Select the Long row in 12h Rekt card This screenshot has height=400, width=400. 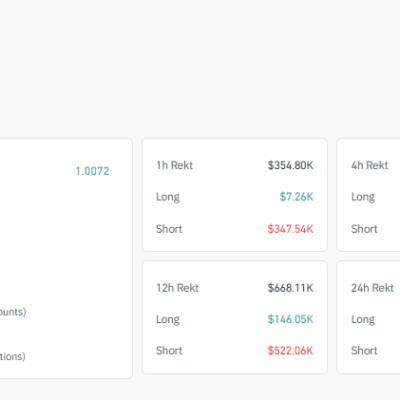click(235, 319)
